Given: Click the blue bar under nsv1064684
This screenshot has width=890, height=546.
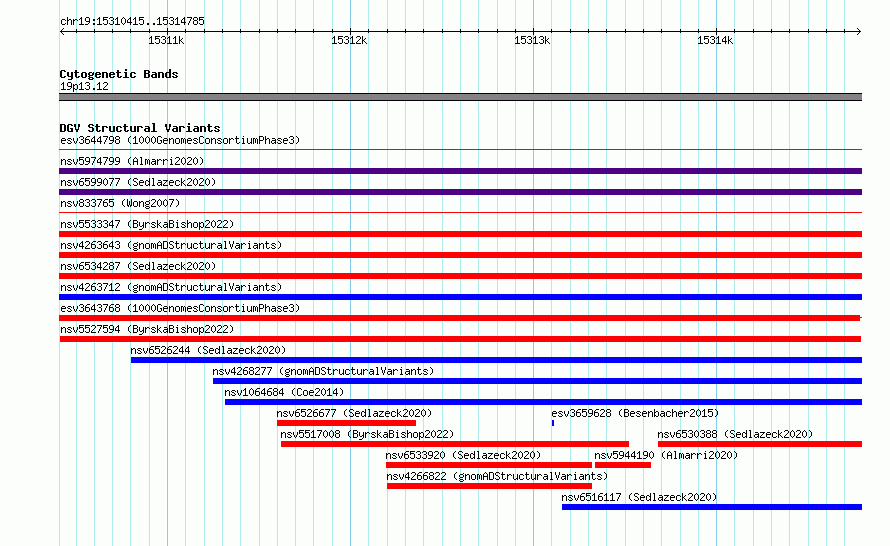Looking at the screenshot, I should [x=543, y=402].
